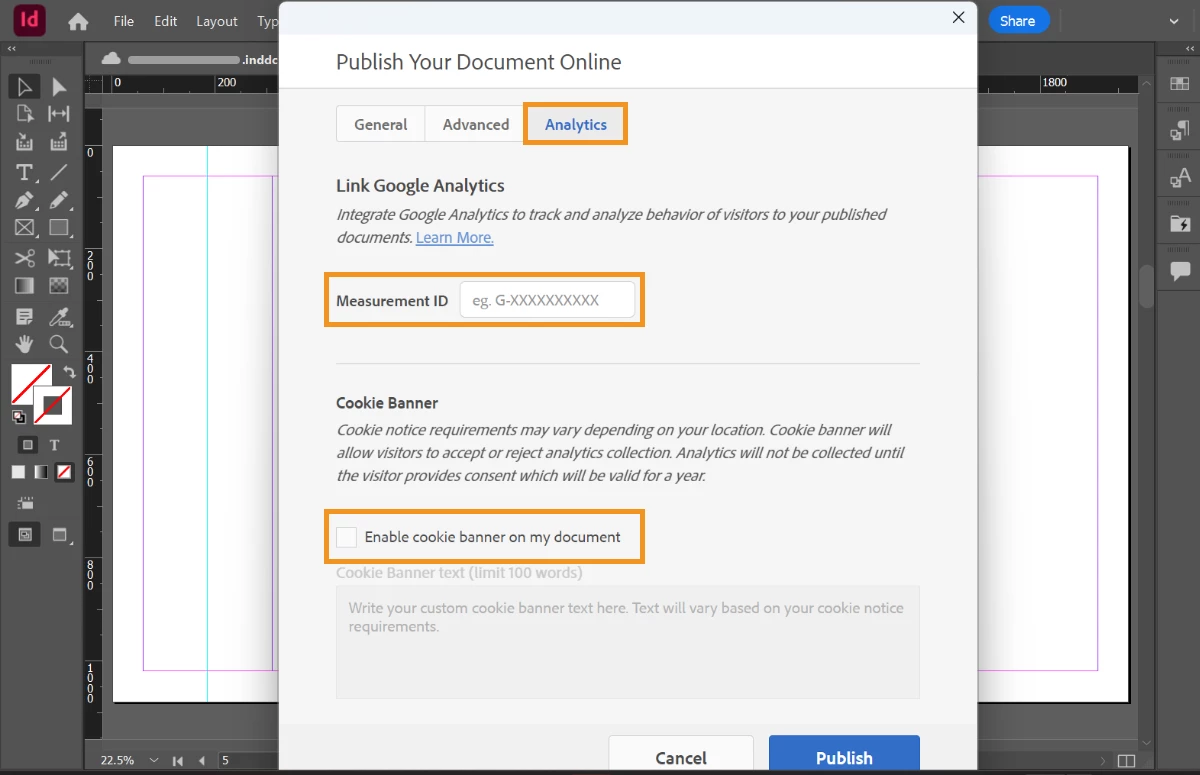Apply solid color swatch button
Viewport: 1200px width, 775px height.
18,472
